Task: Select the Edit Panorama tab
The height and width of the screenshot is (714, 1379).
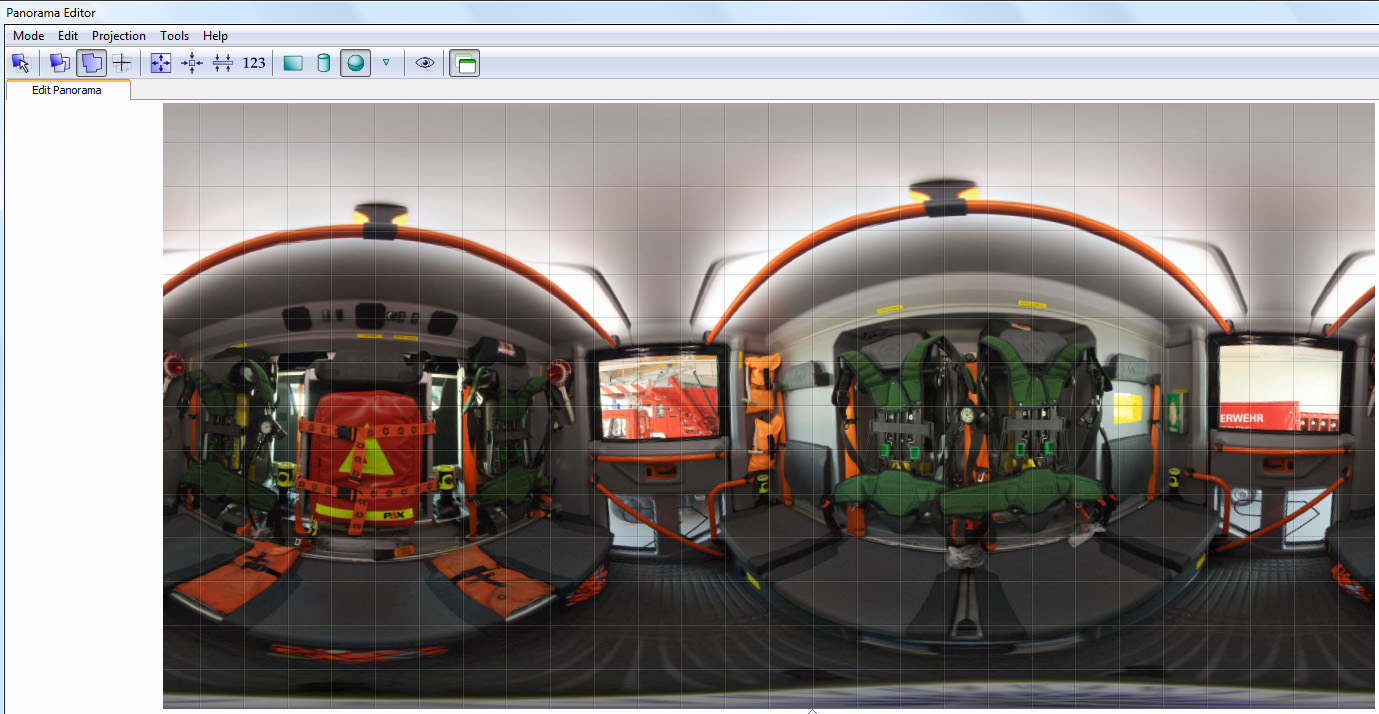Action: pyautogui.click(x=67, y=90)
